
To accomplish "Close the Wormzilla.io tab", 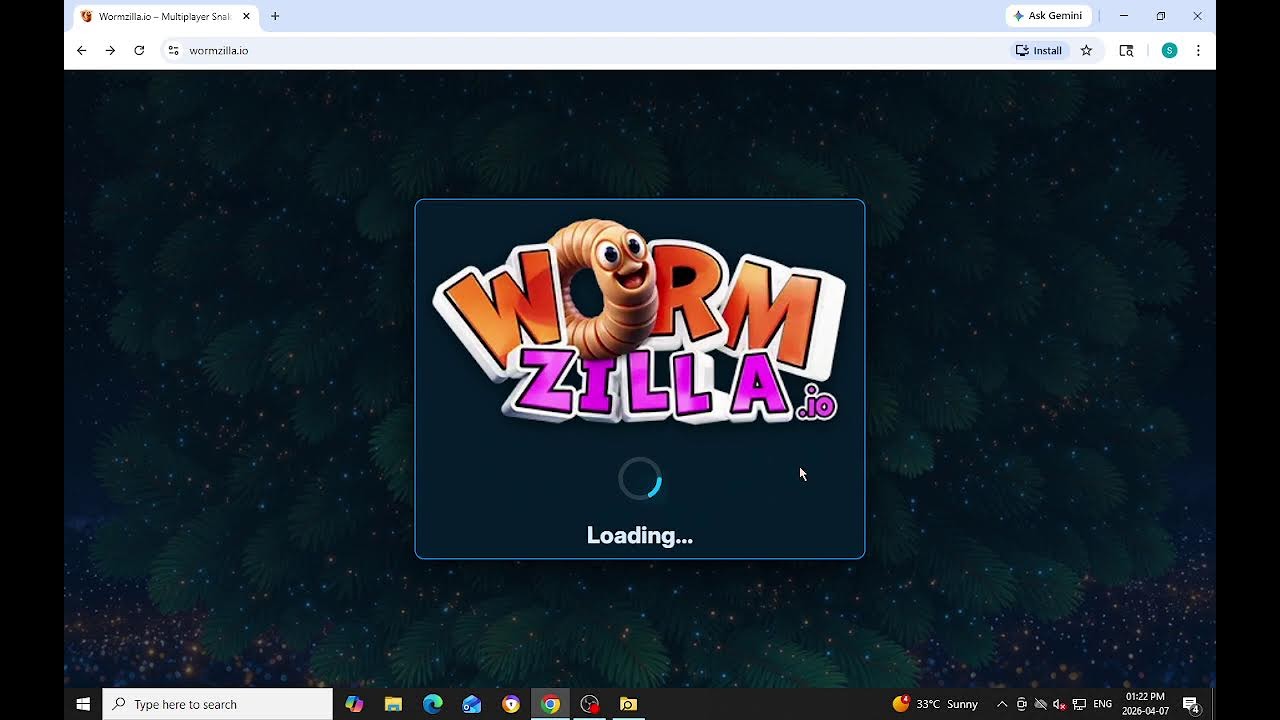I will [246, 16].
